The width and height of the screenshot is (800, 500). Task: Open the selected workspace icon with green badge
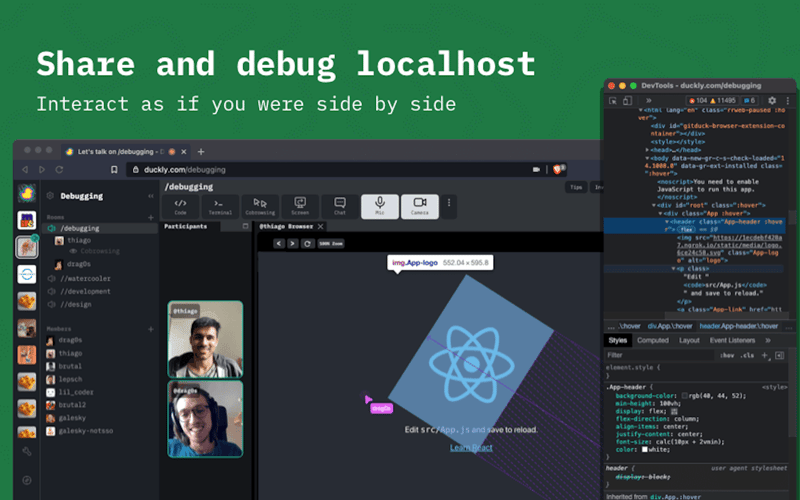pos(27,247)
